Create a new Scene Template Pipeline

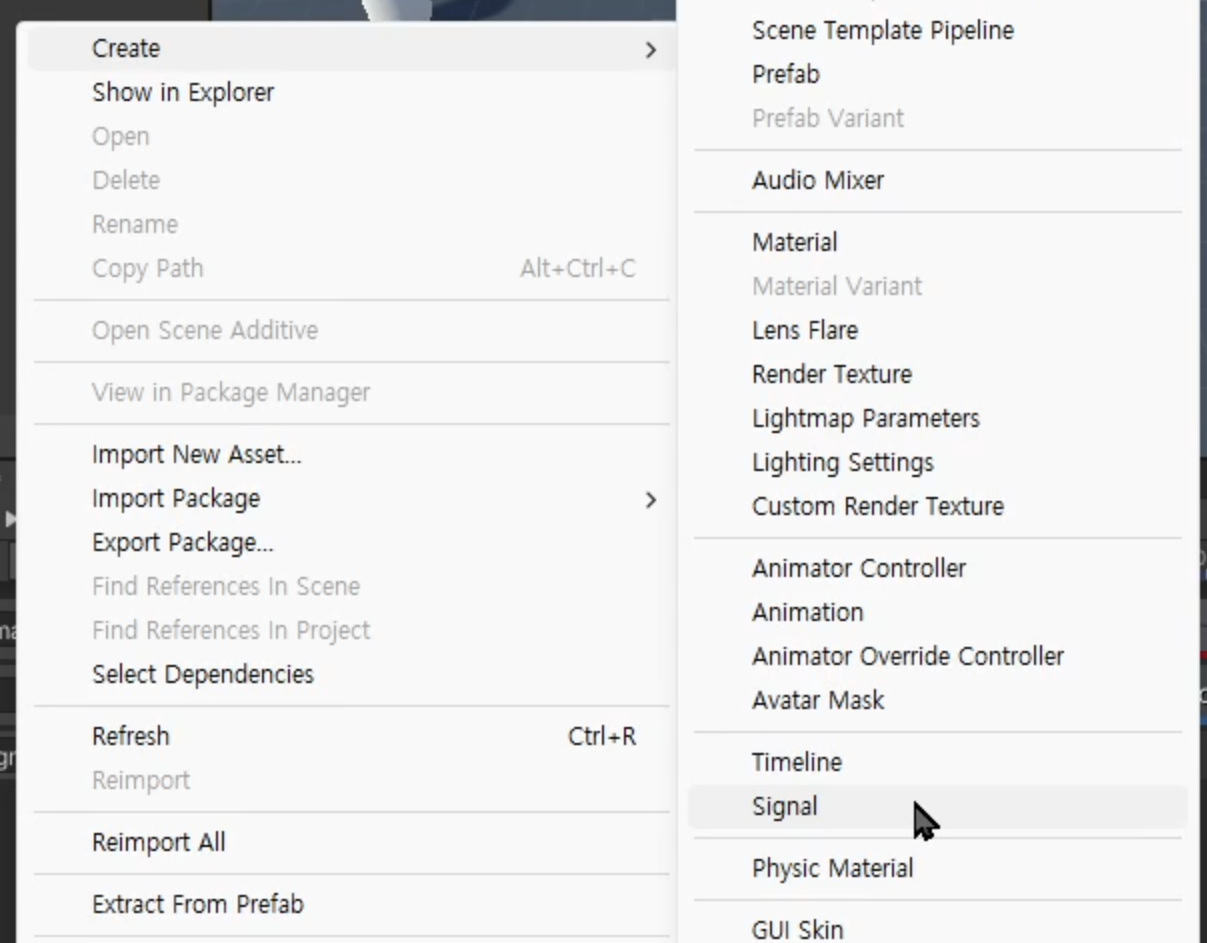[x=883, y=31]
